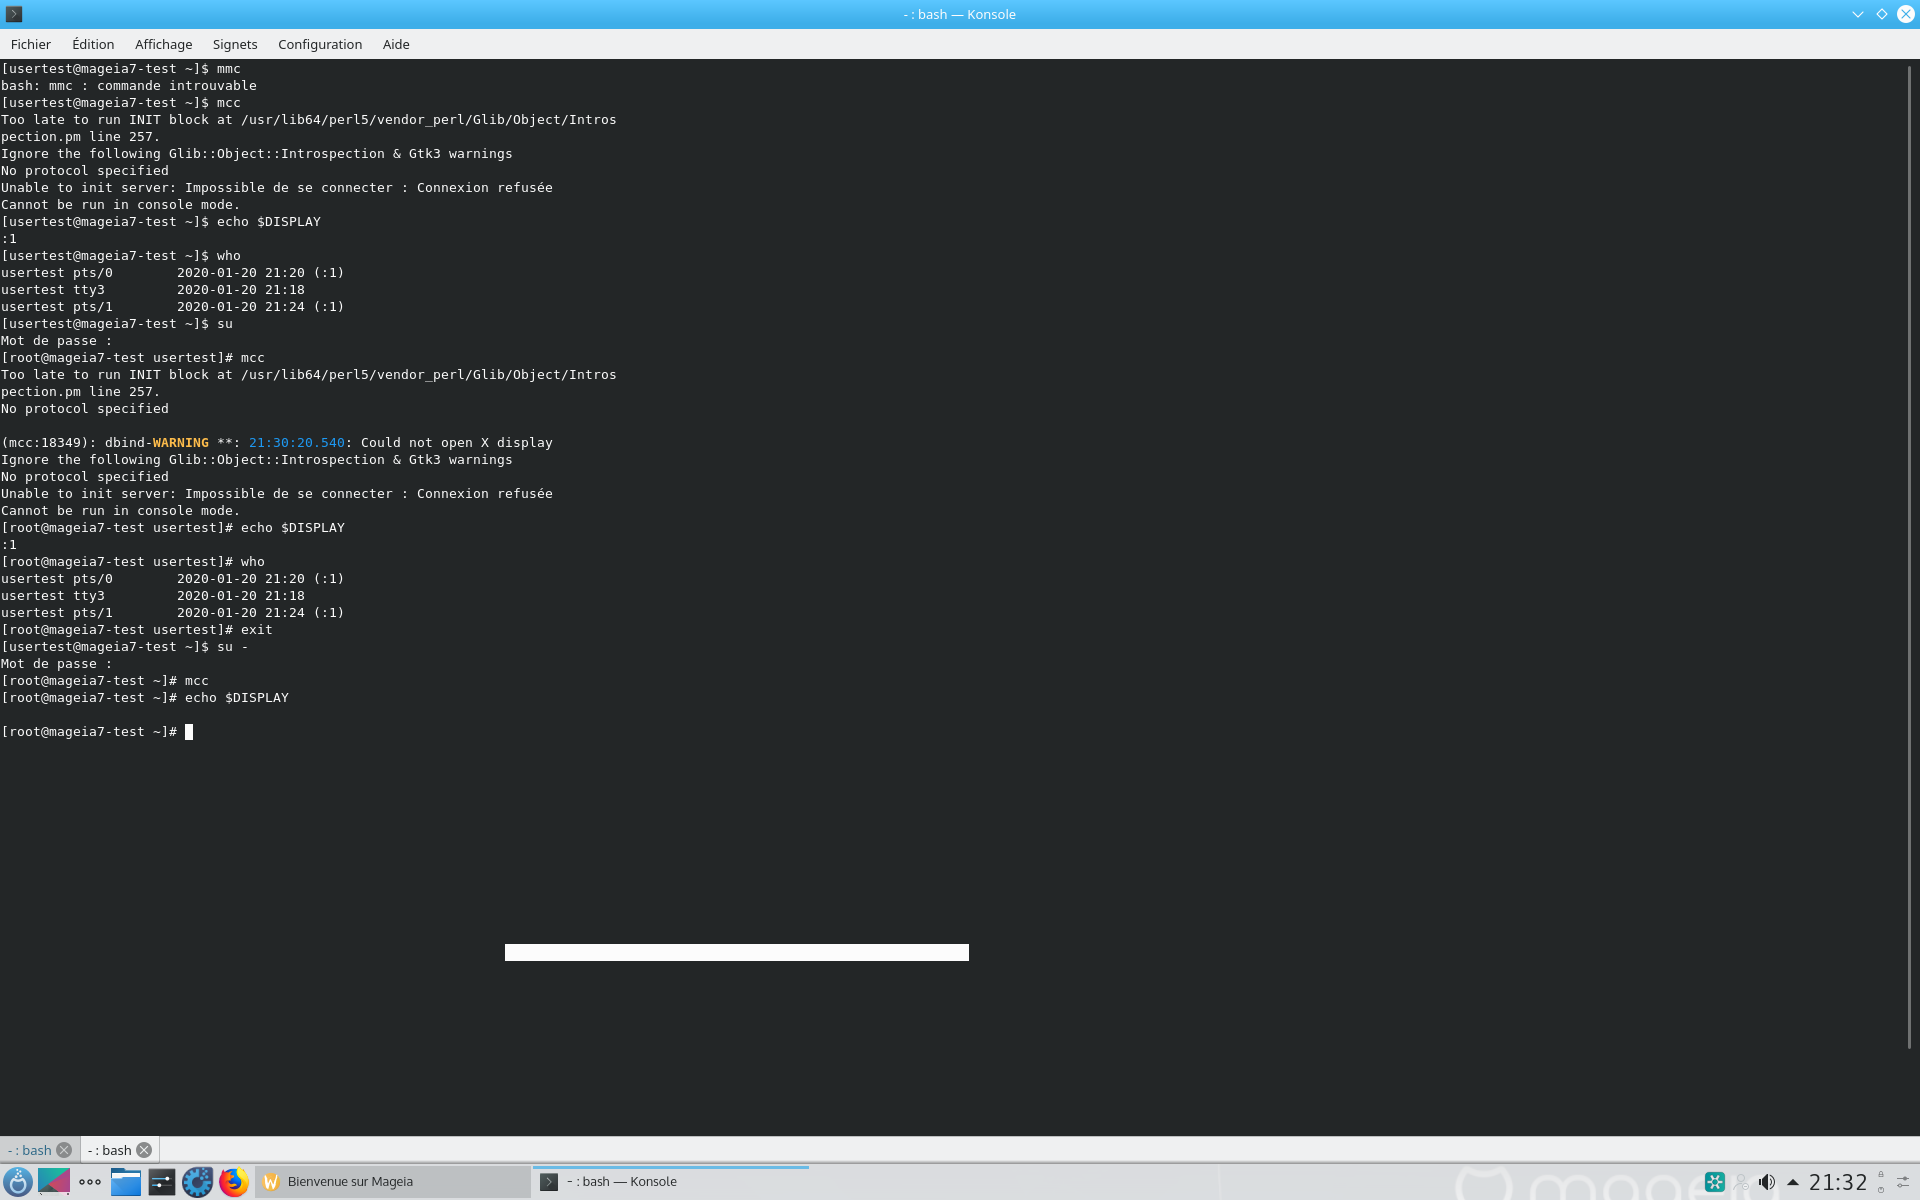Click 'bash: mmc : commande introuvable' line

129,86
